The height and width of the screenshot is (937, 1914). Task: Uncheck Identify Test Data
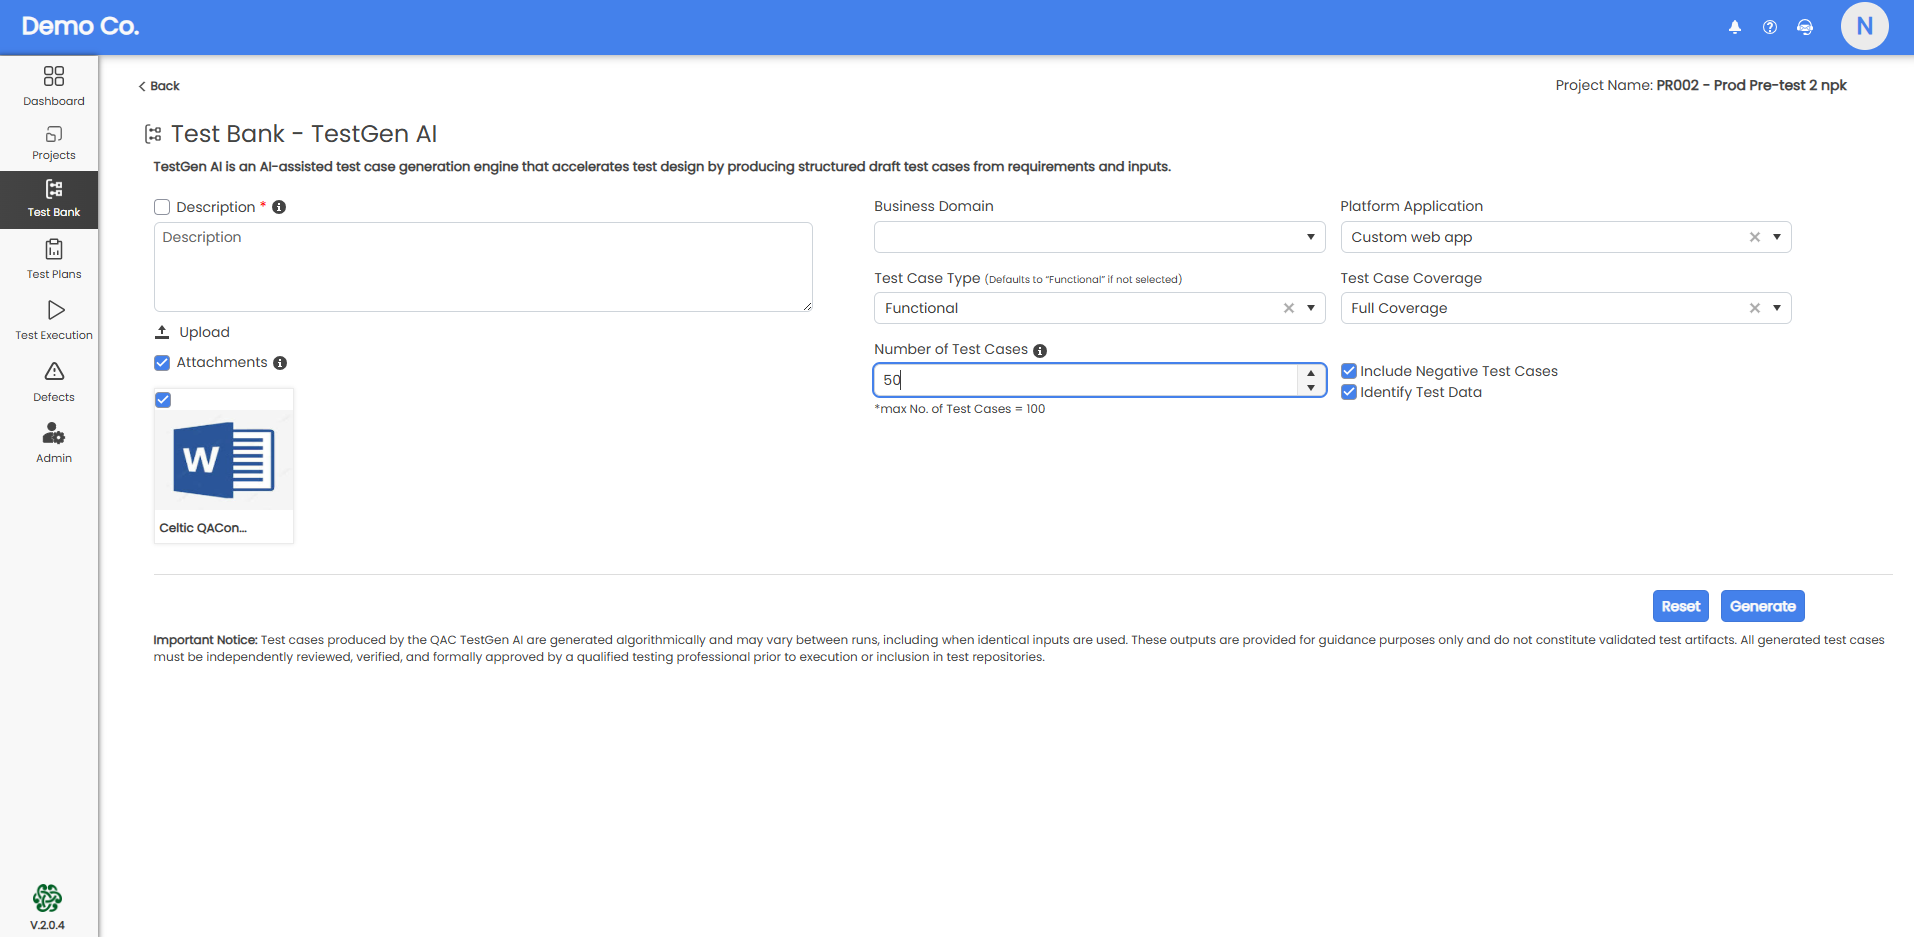(x=1349, y=392)
